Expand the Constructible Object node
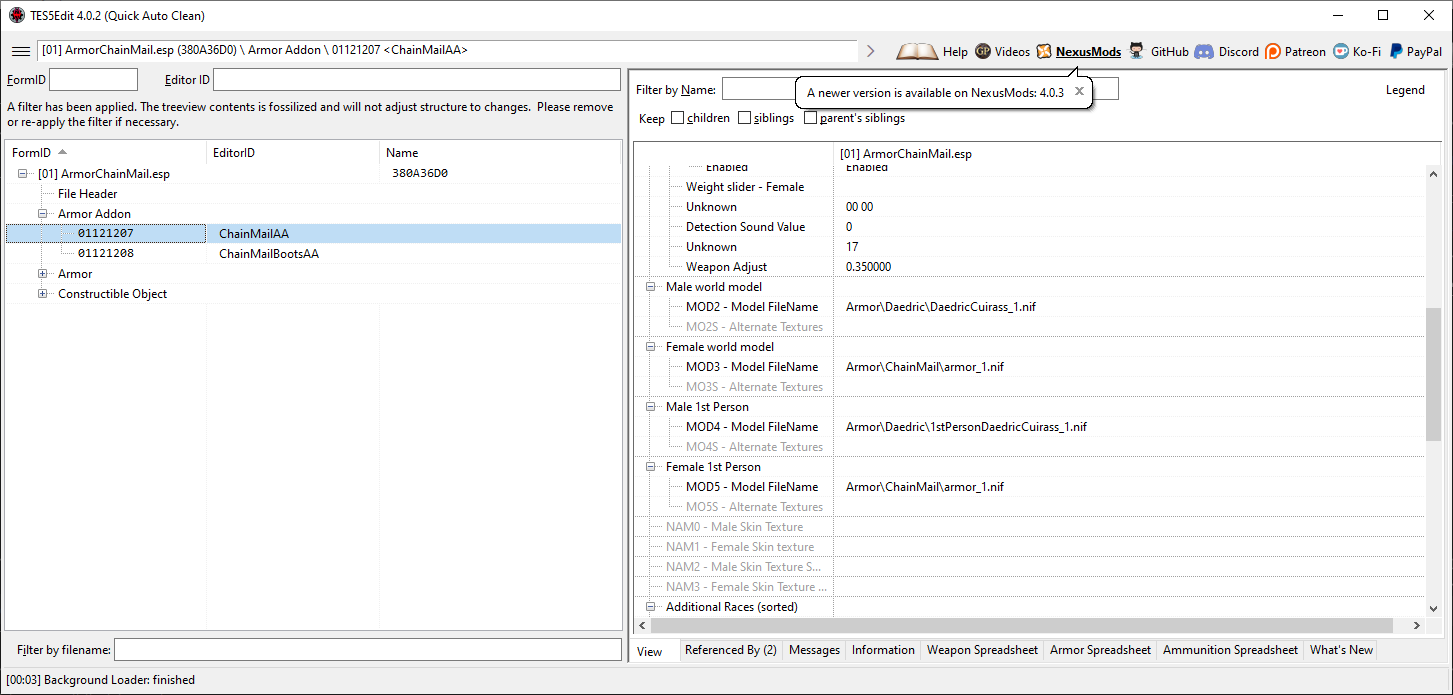The height and width of the screenshot is (695, 1453). tap(43, 294)
